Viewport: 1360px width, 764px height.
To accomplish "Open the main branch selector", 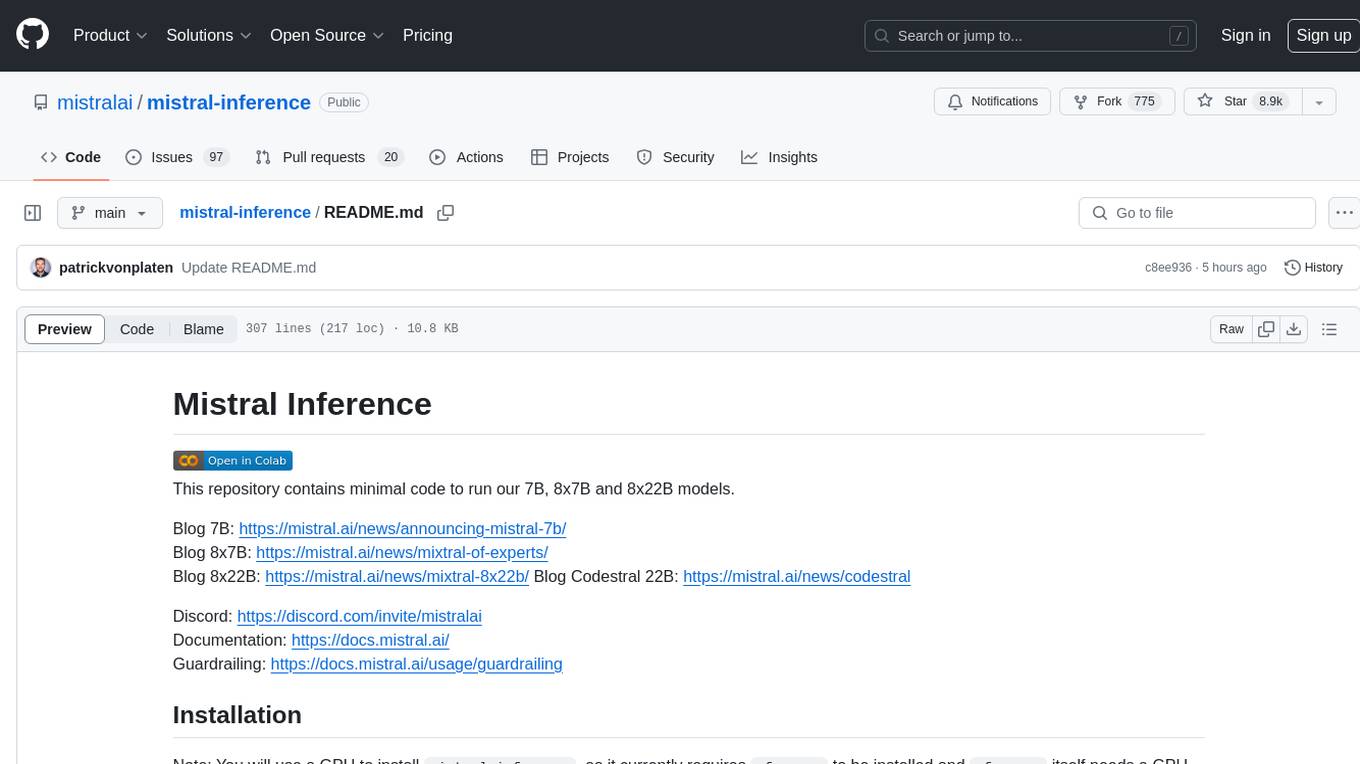I will 110,213.
